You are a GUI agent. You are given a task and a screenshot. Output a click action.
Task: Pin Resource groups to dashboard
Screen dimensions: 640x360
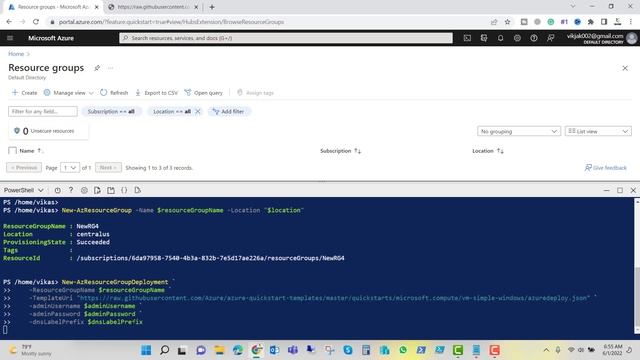pos(97,68)
